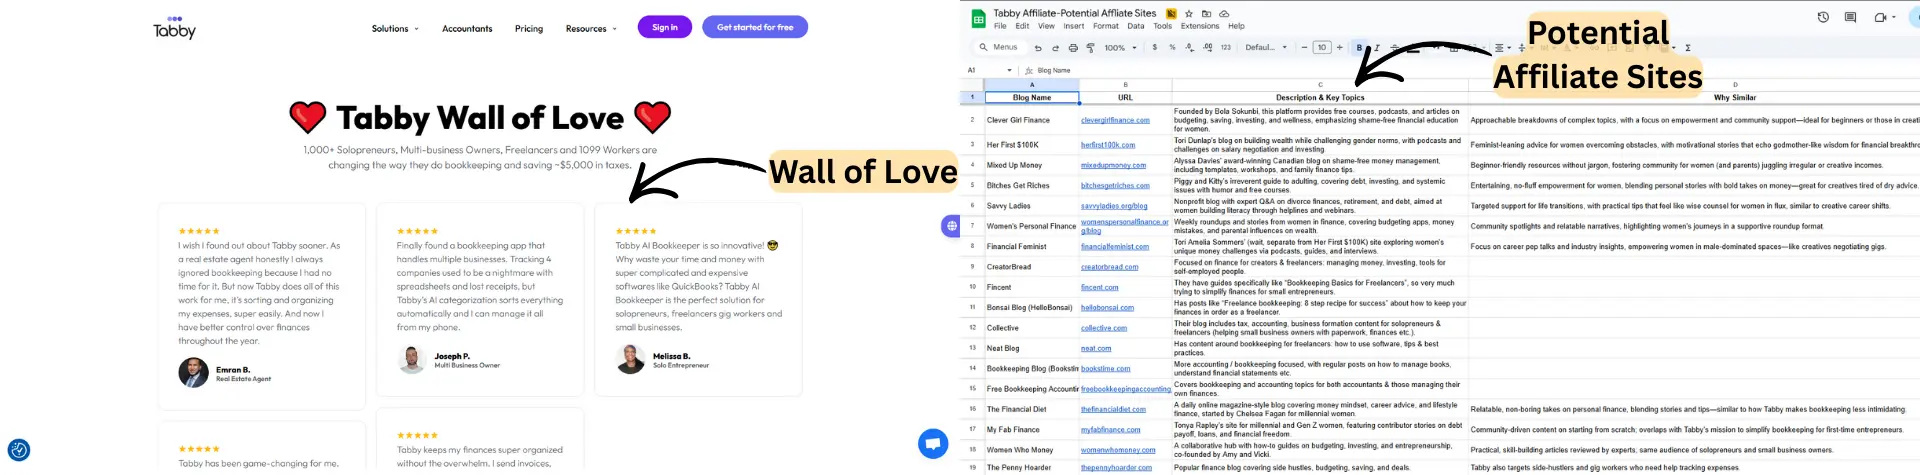Click the Undo arrow in Sheets toolbar
1920x475 pixels.
[x=1038, y=48]
